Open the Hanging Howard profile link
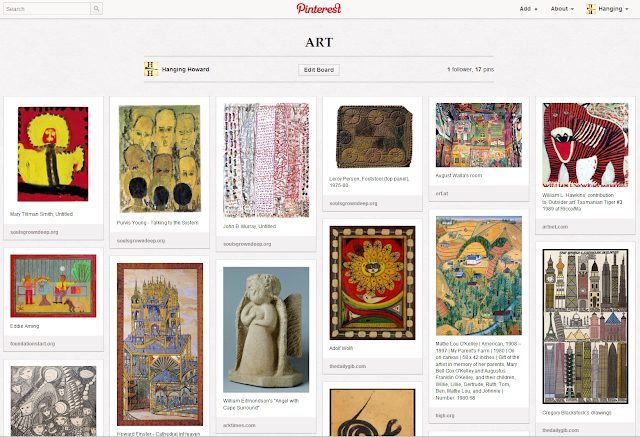Image resolution: width=640 pixels, height=437 pixels. pyautogui.click(x=185, y=69)
